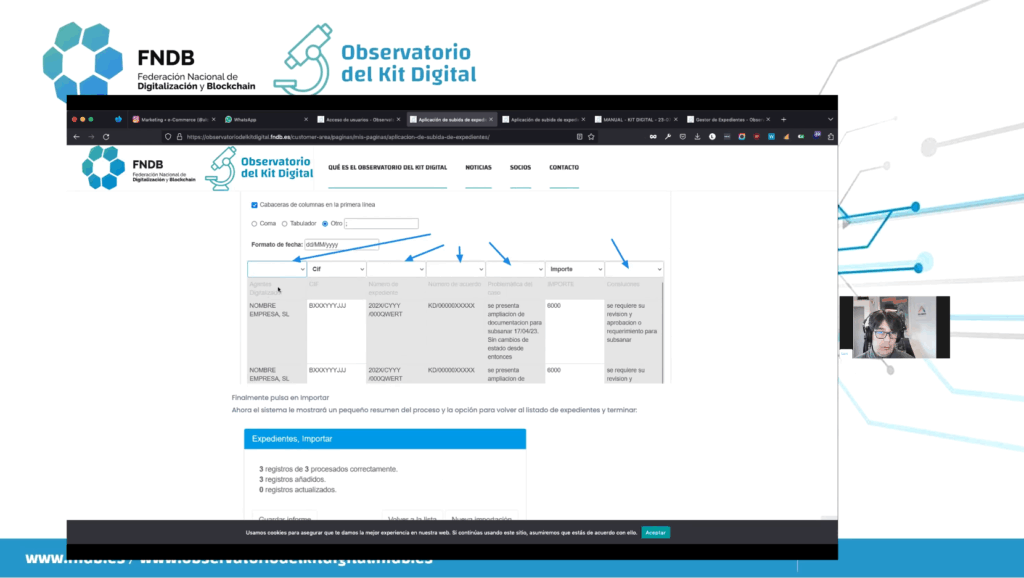Go to the 'CONTACTO' page link
The height and width of the screenshot is (578, 1024).
click(563, 168)
